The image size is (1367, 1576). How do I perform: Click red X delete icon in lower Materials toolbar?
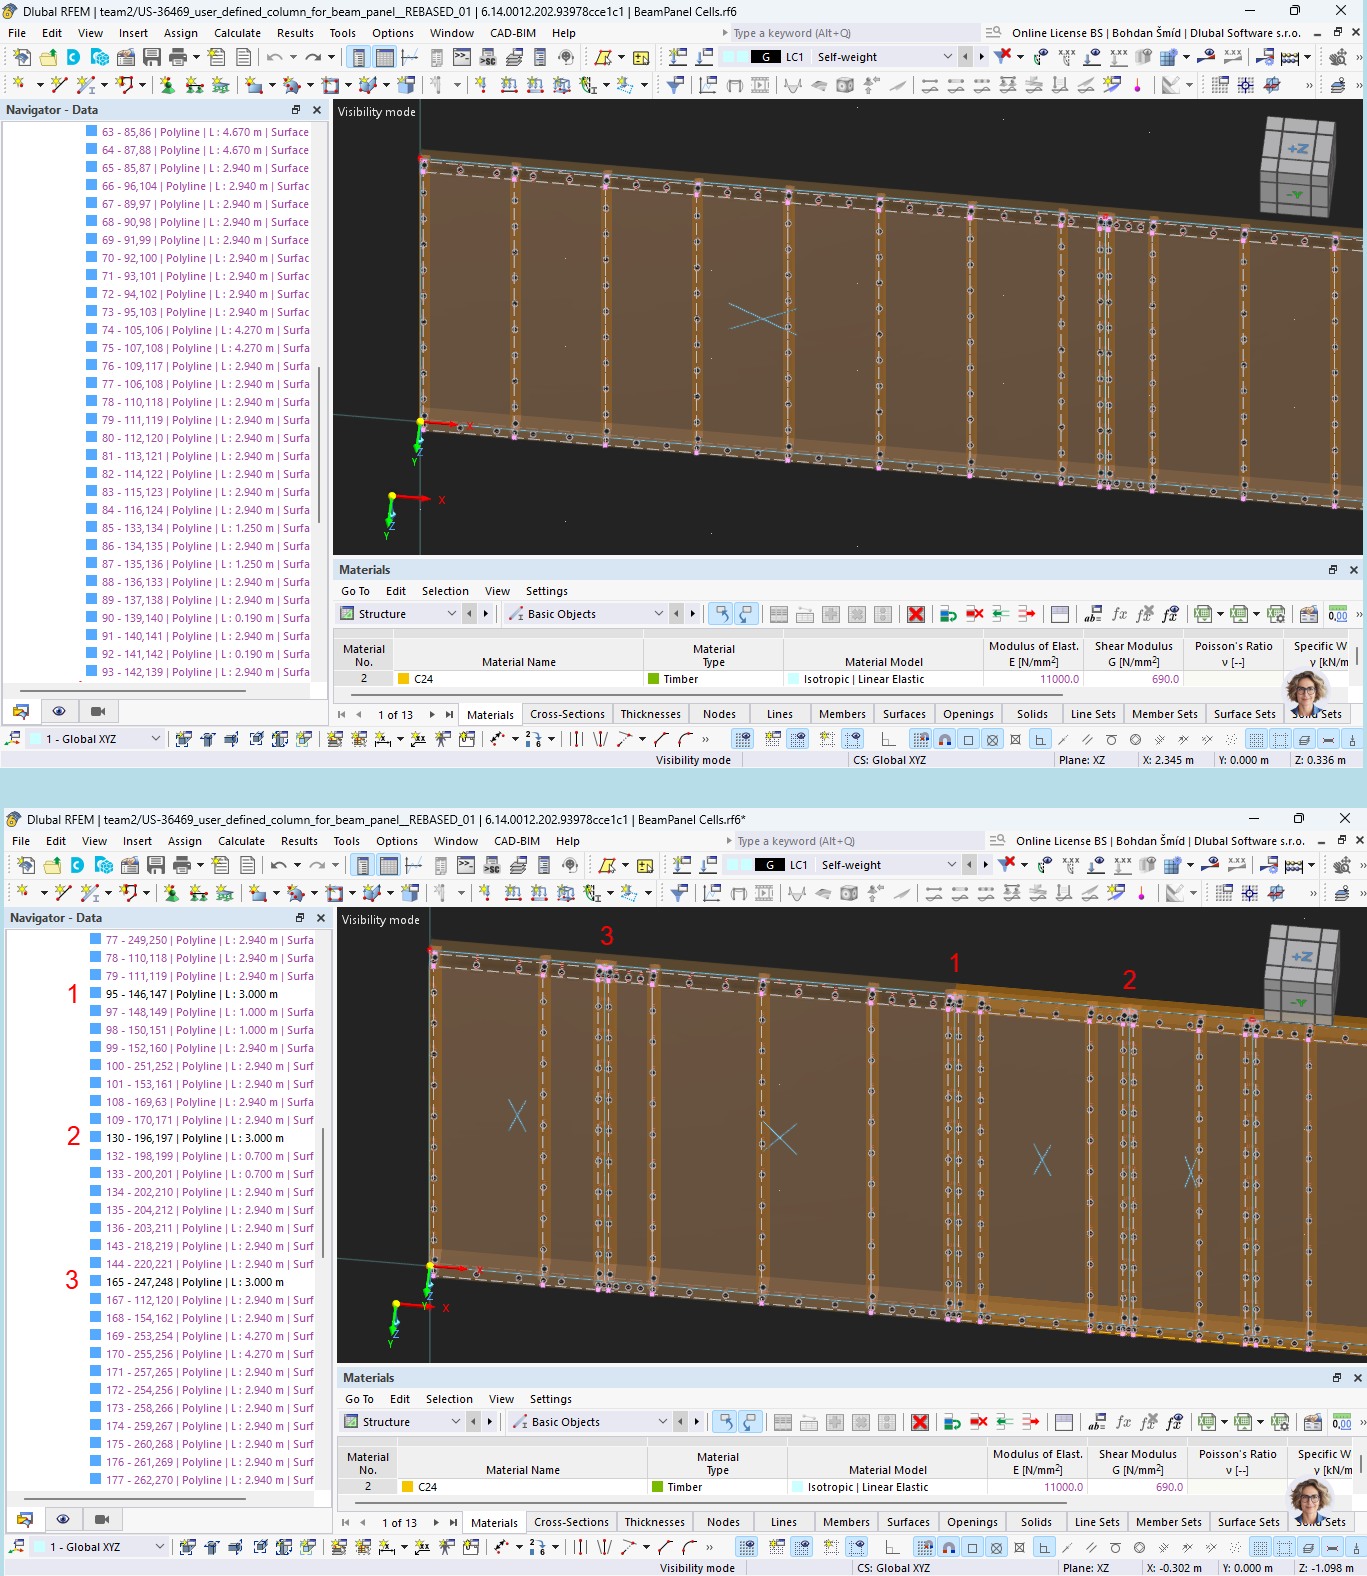[919, 1422]
